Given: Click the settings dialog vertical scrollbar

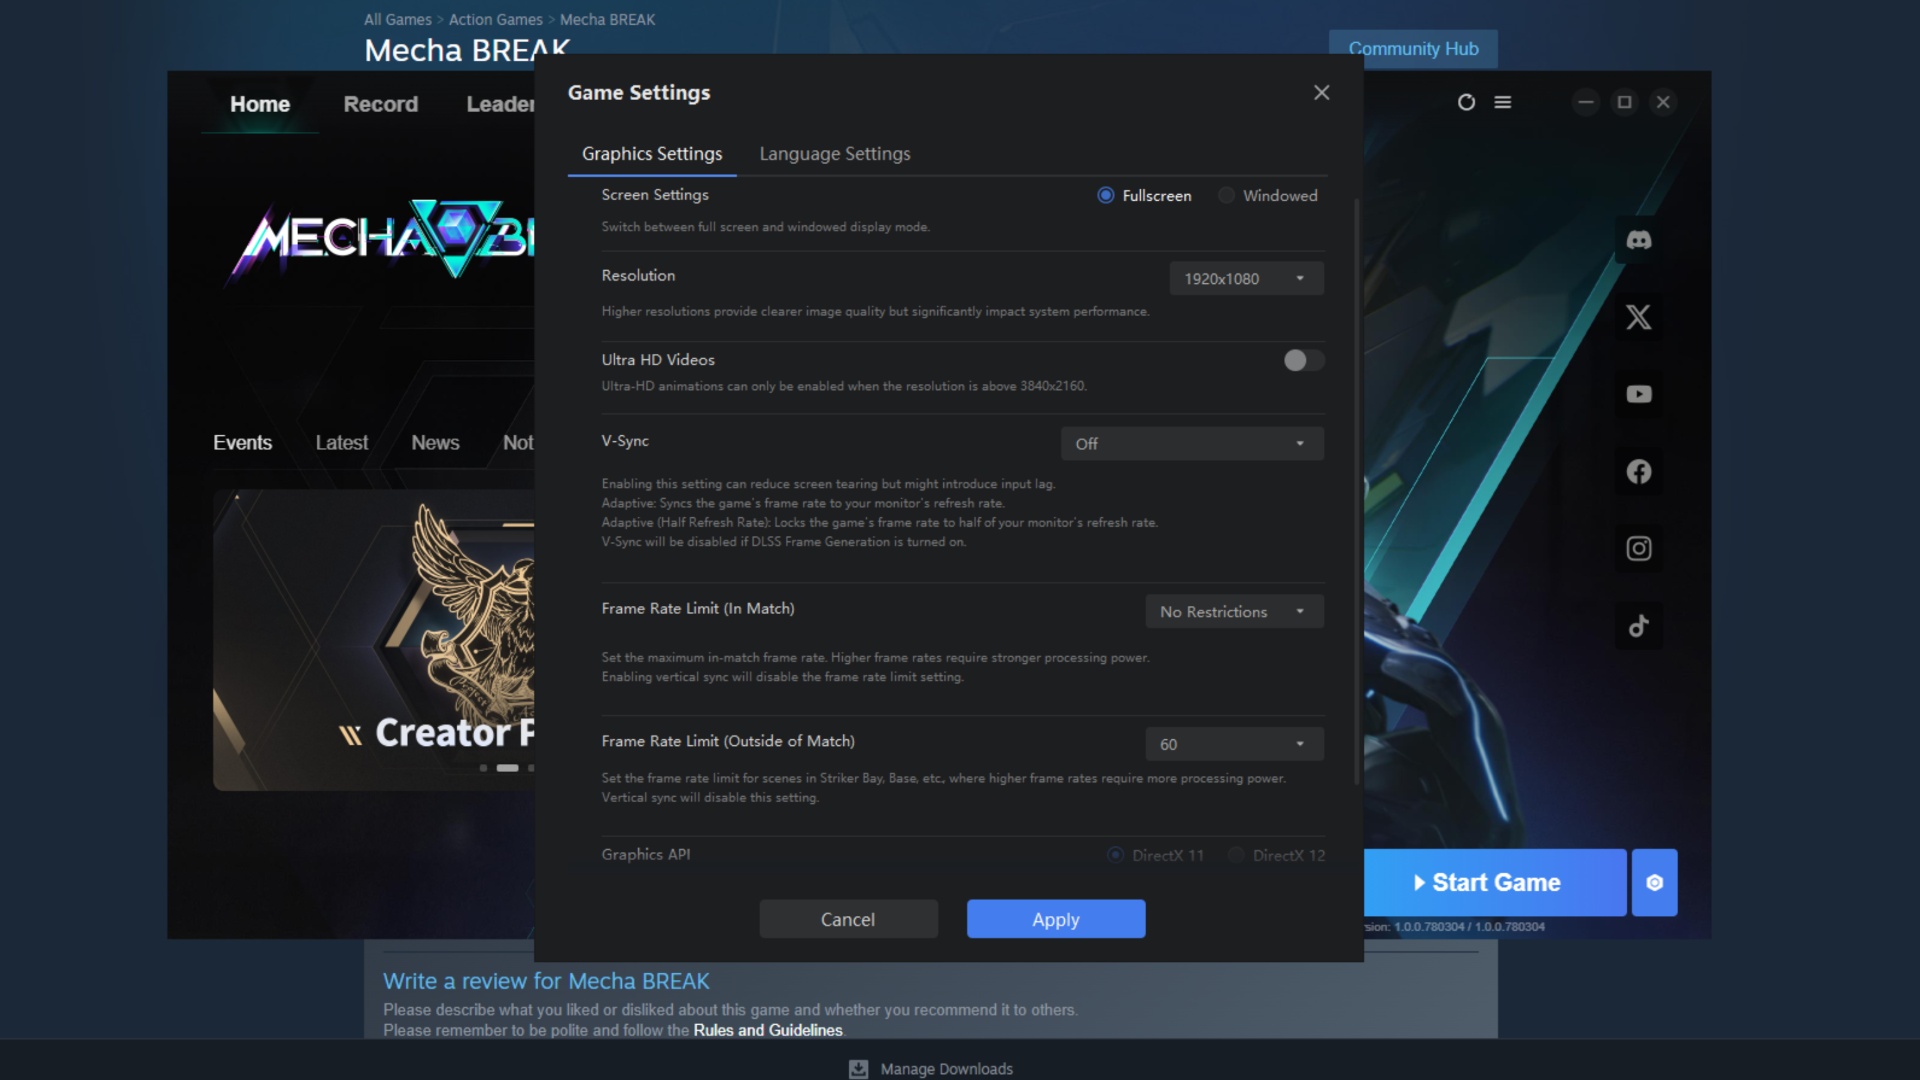Looking at the screenshot, I should click(1357, 490).
